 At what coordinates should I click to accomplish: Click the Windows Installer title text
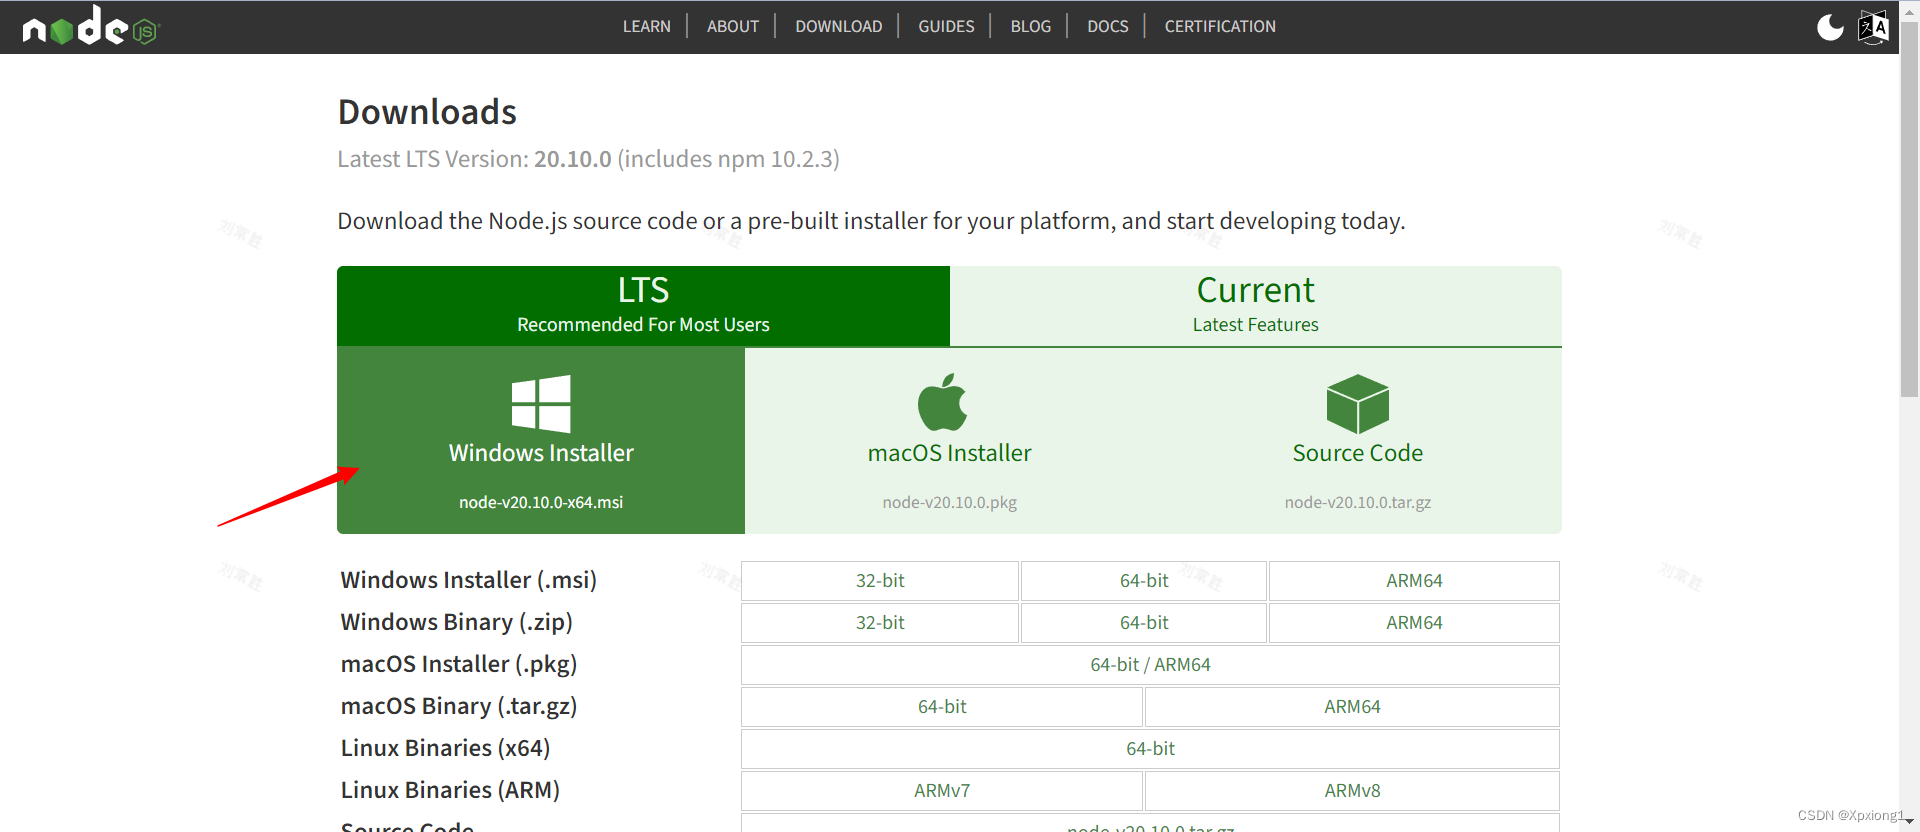coord(541,453)
